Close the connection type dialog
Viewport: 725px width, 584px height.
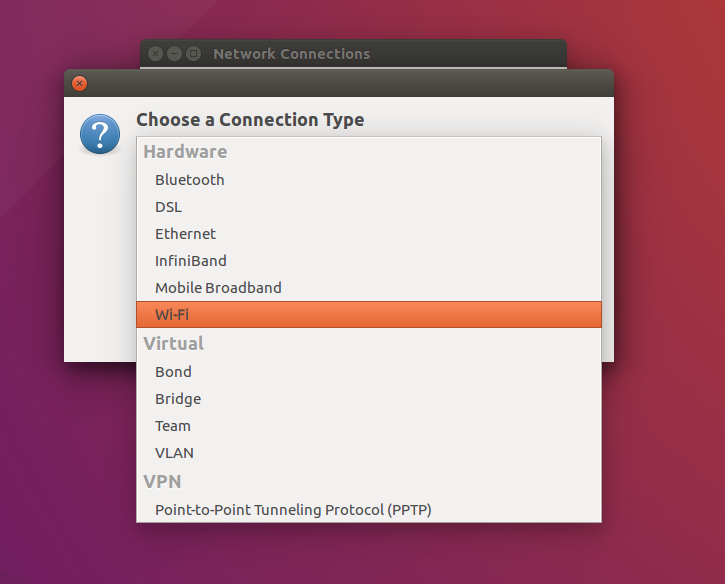click(80, 83)
